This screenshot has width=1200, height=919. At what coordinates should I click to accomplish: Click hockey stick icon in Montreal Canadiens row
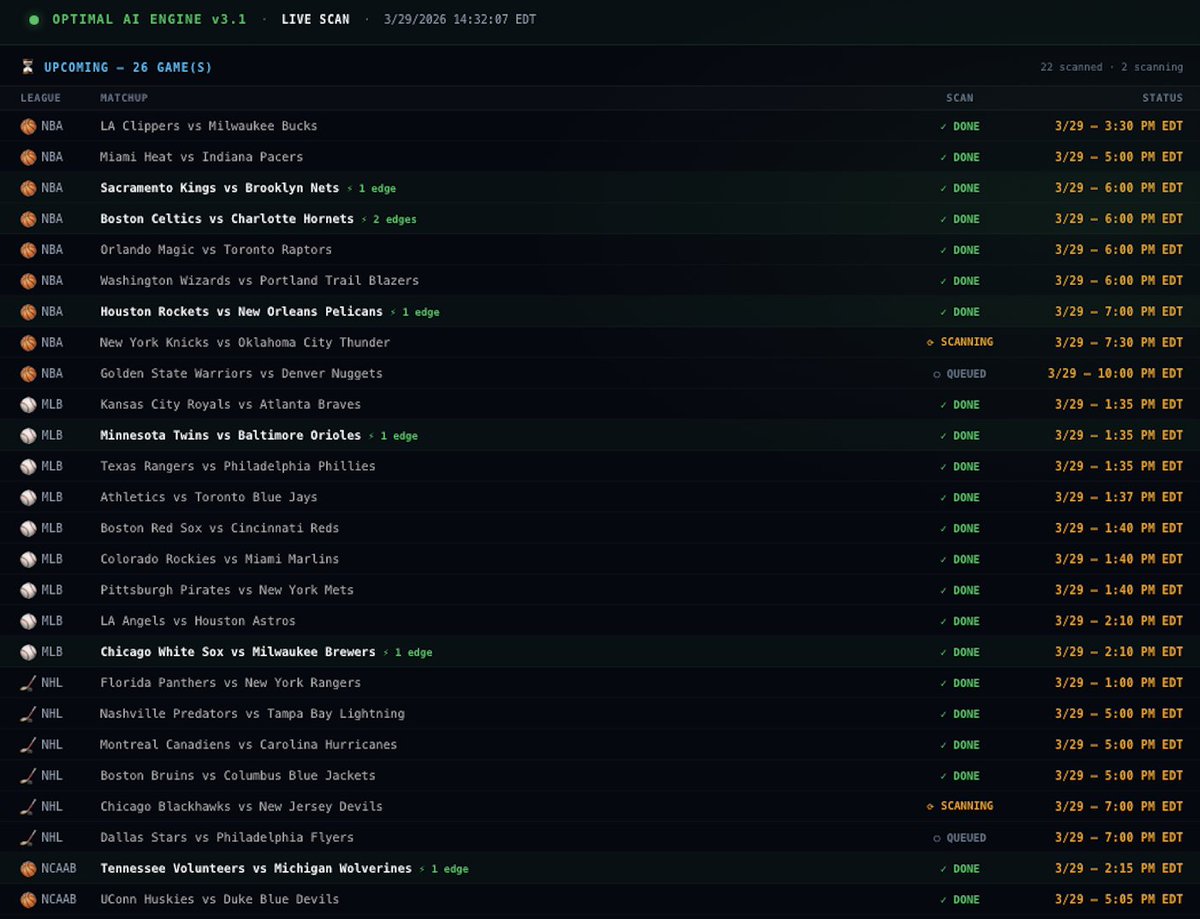click(x=28, y=746)
